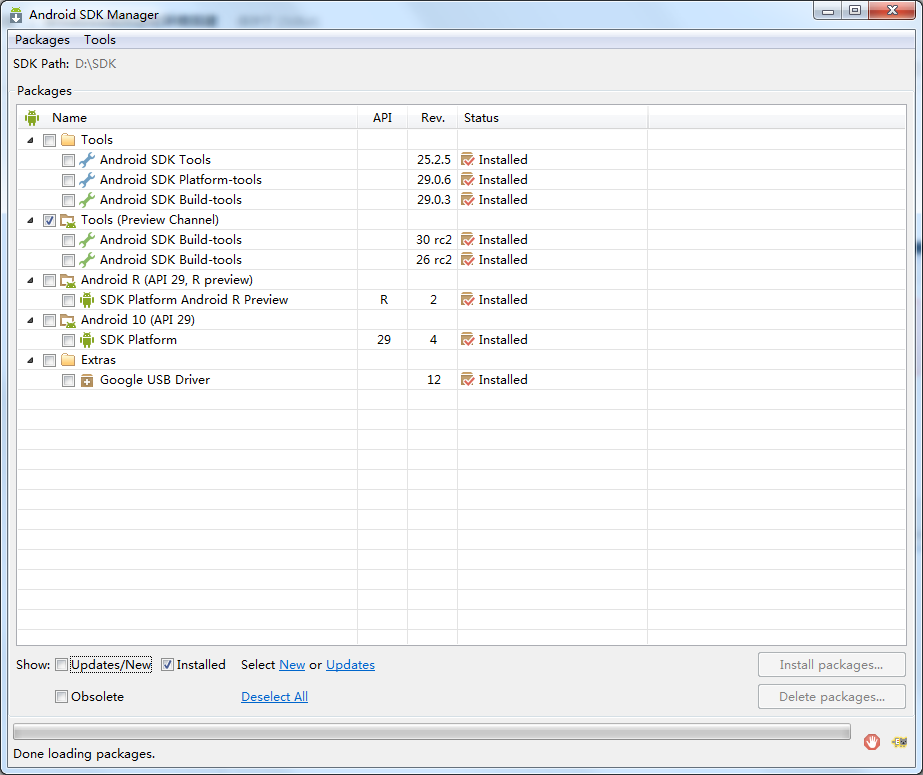Check the Build-tools 30 rc2 checkbox
The image size is (923, 775).
pyautogui.click(x=68, y=241)
